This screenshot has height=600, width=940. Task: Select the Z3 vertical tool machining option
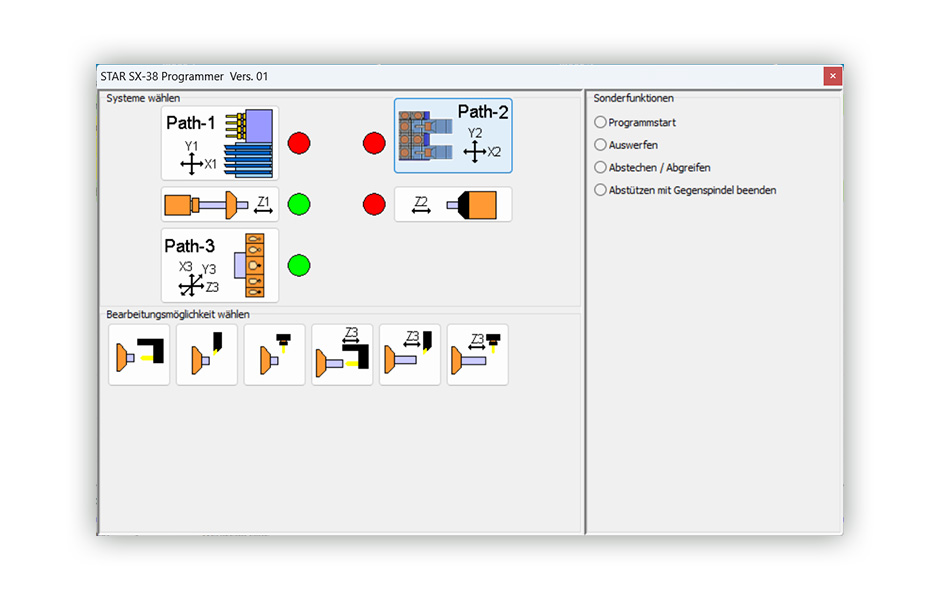point(478,354)
